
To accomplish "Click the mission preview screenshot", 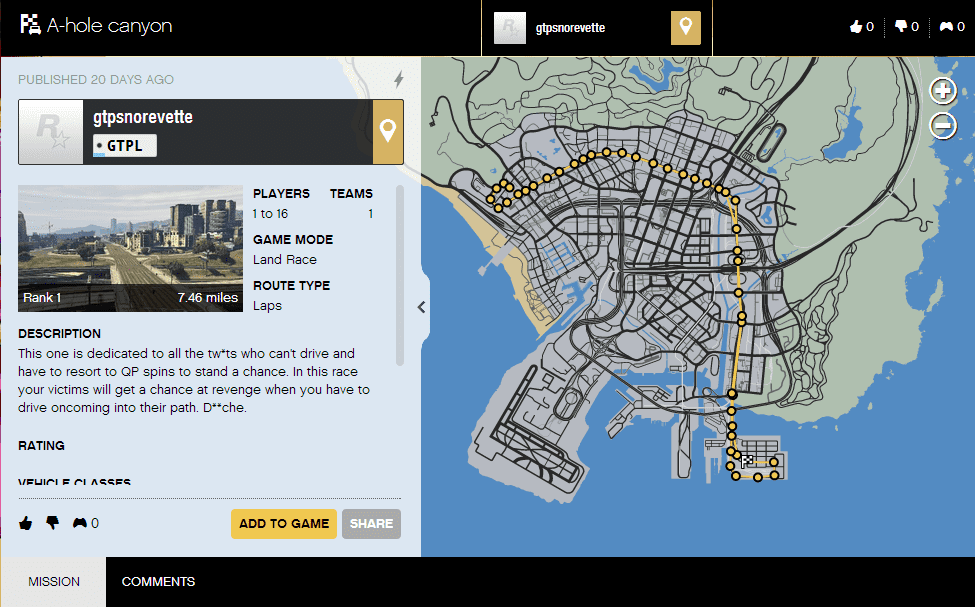I will tap(130, 248).
